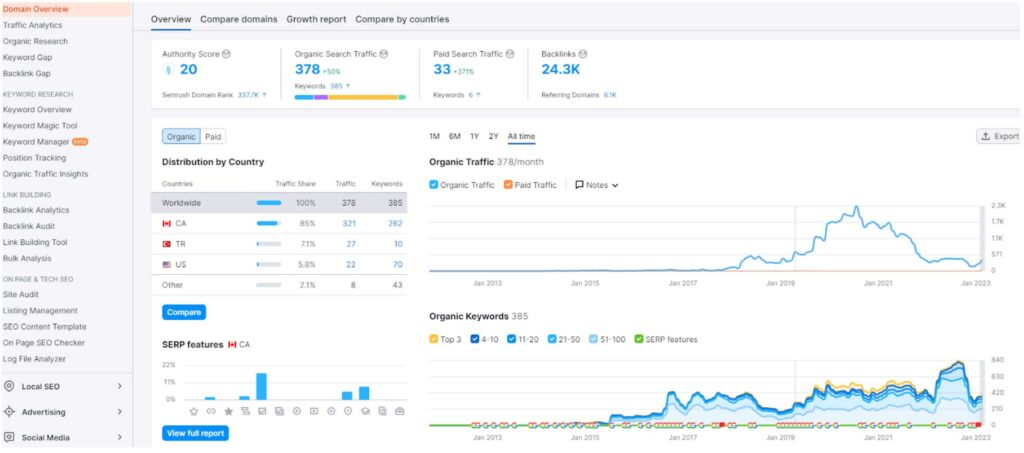Toggle the 51-100 keywords checkbox

(x=594, y=339)
